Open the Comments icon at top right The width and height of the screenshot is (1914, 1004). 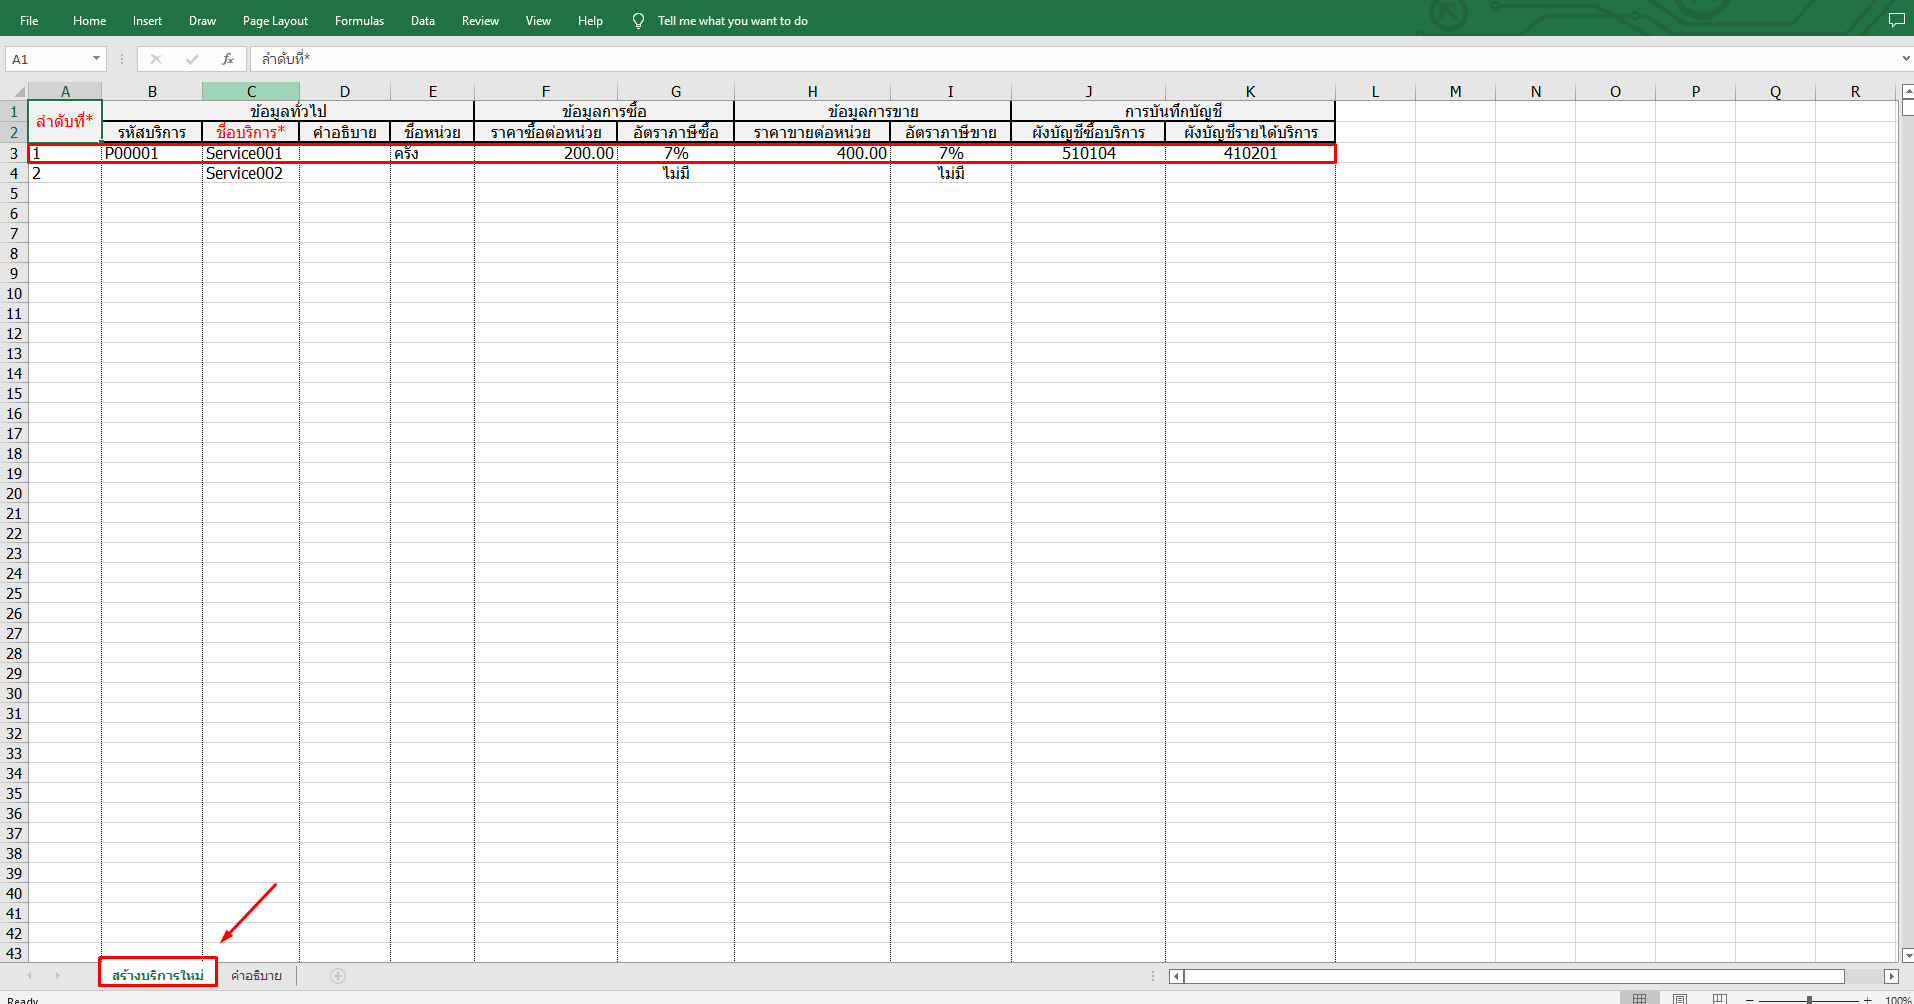pos(1897,19)
